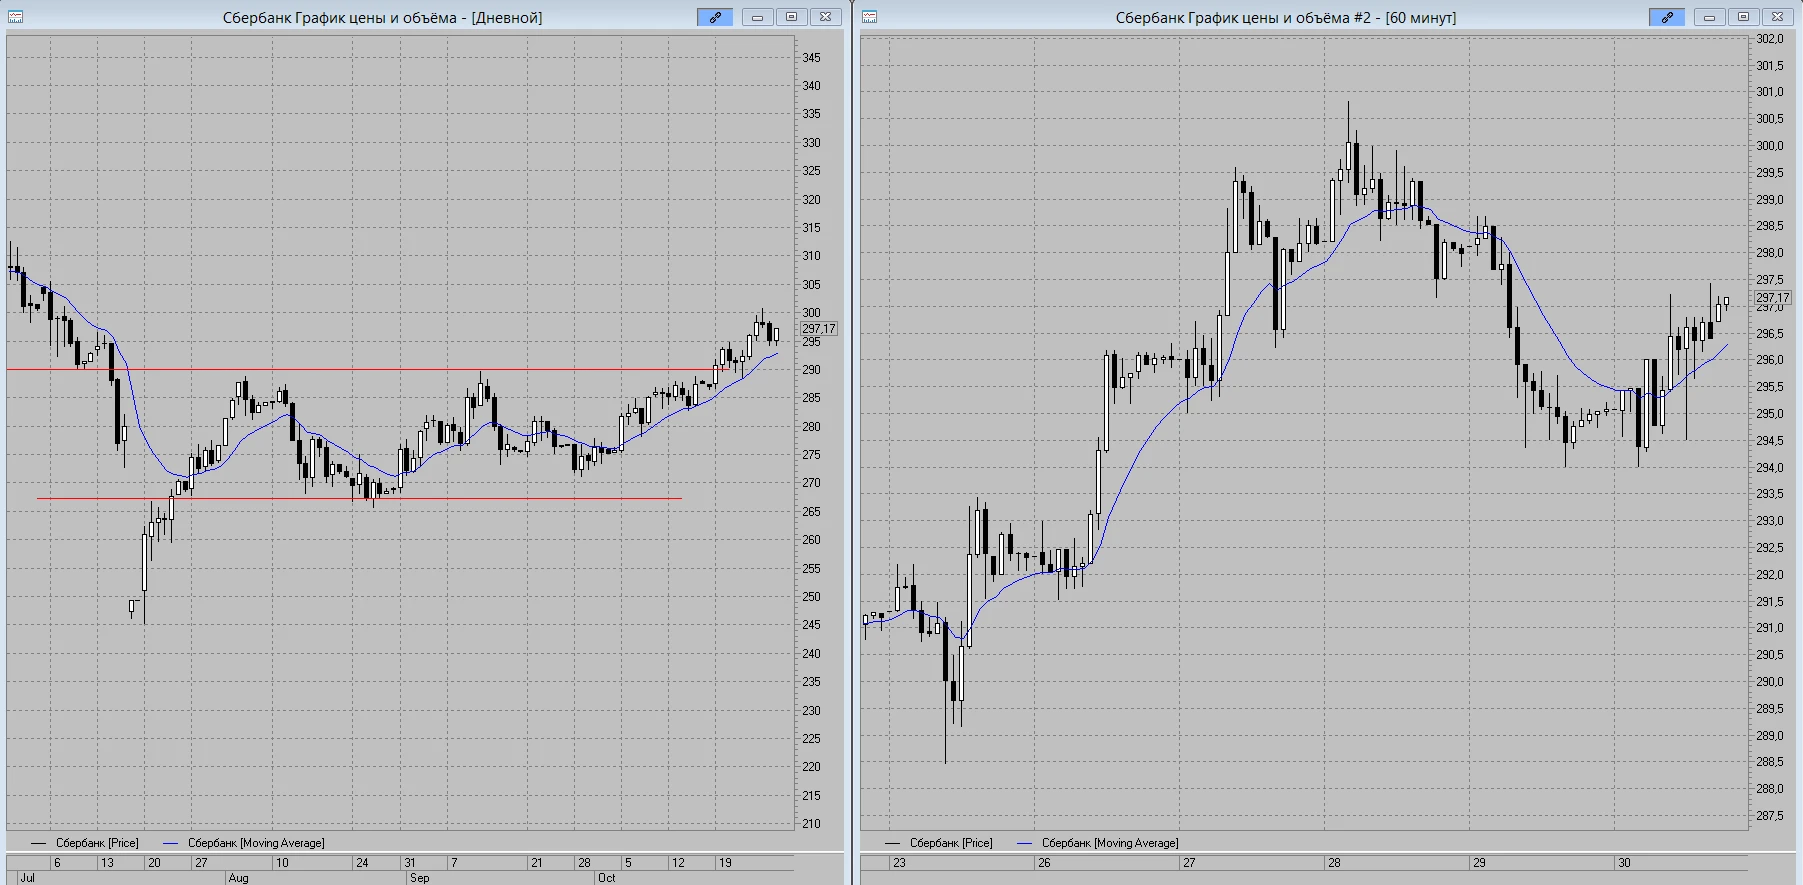Close the 60-minute Сбербанк chart window
Screen dimensions: 1803x885
point(1777,17)
